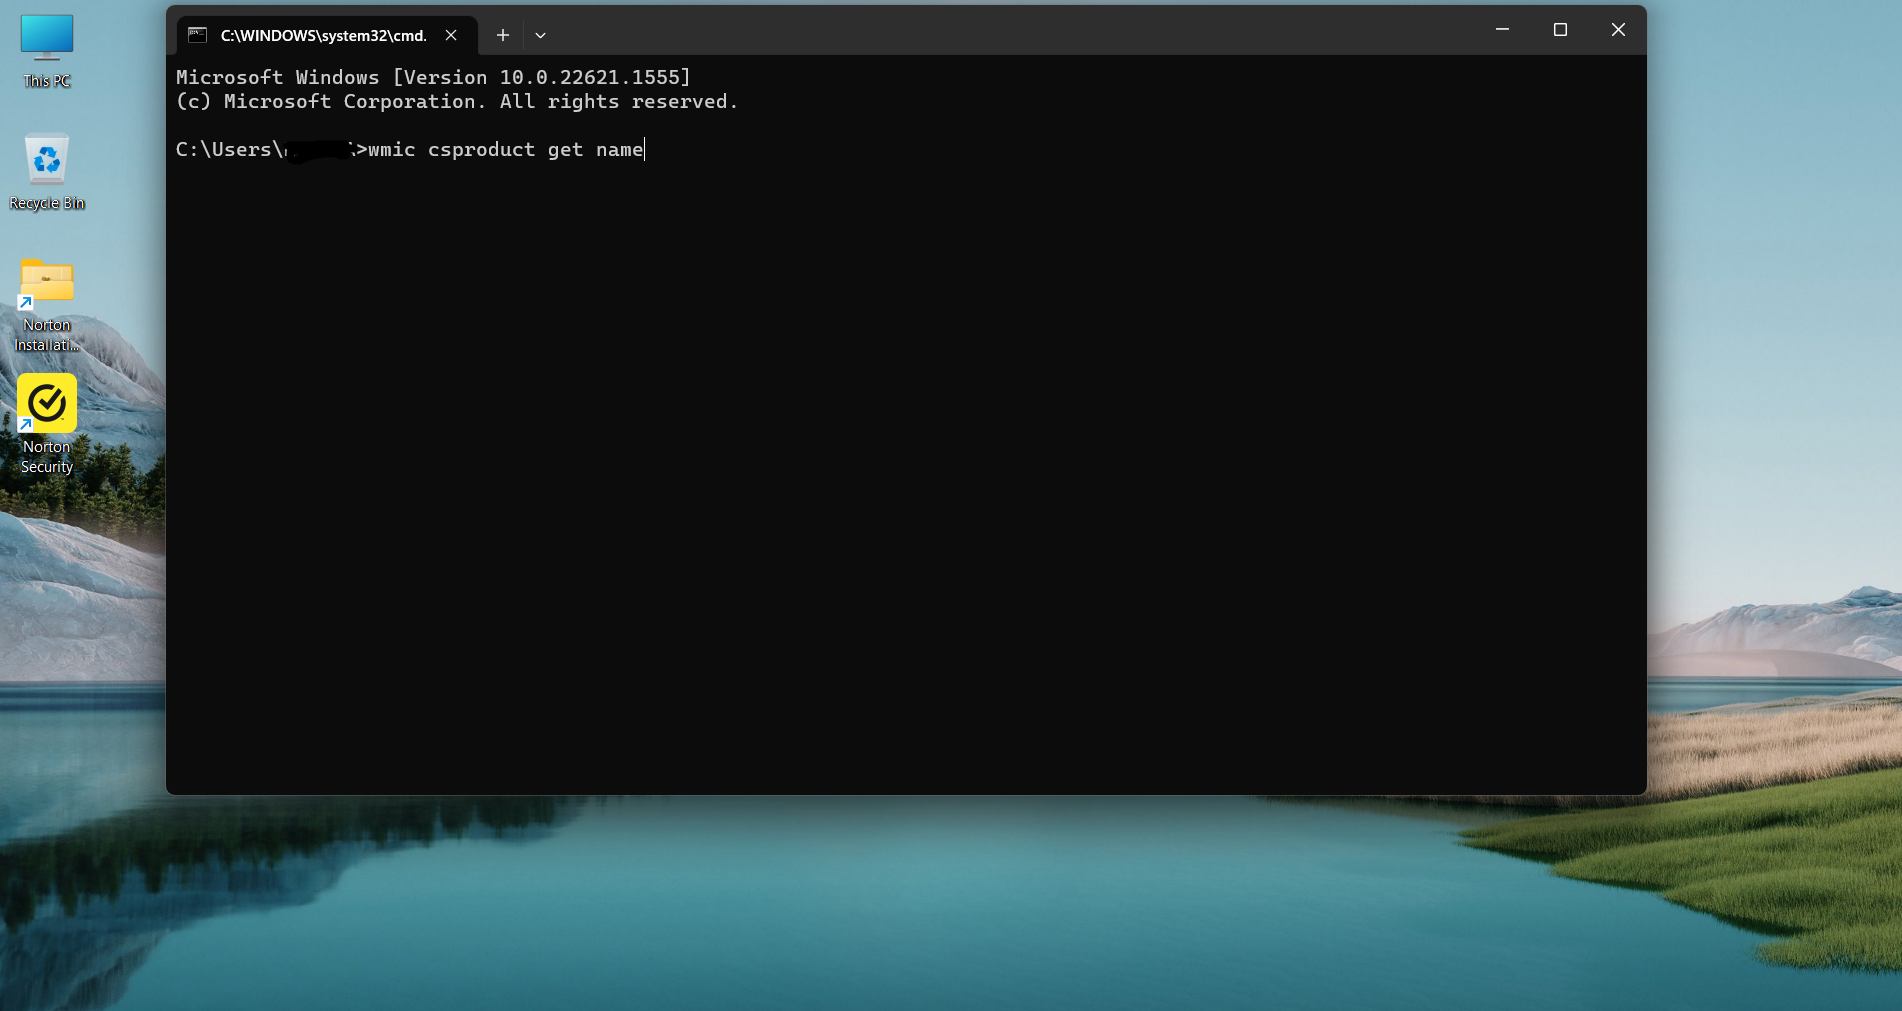Viewport: 1902px width, 1011px height.
Task: Select the yellow Norton Security checkmark icon
Action: [x=46, y=403]
